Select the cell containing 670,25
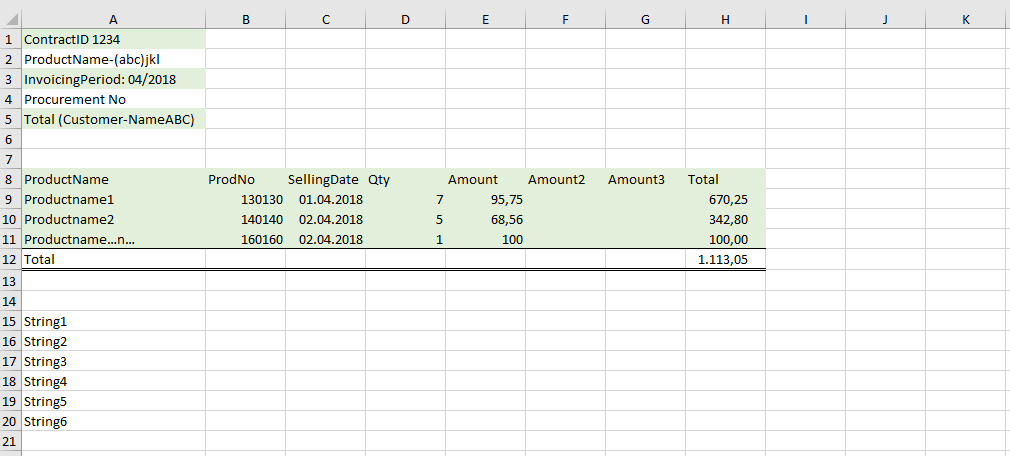The image size is (1010, 456). pyautogui.click(x=725, y=200)
